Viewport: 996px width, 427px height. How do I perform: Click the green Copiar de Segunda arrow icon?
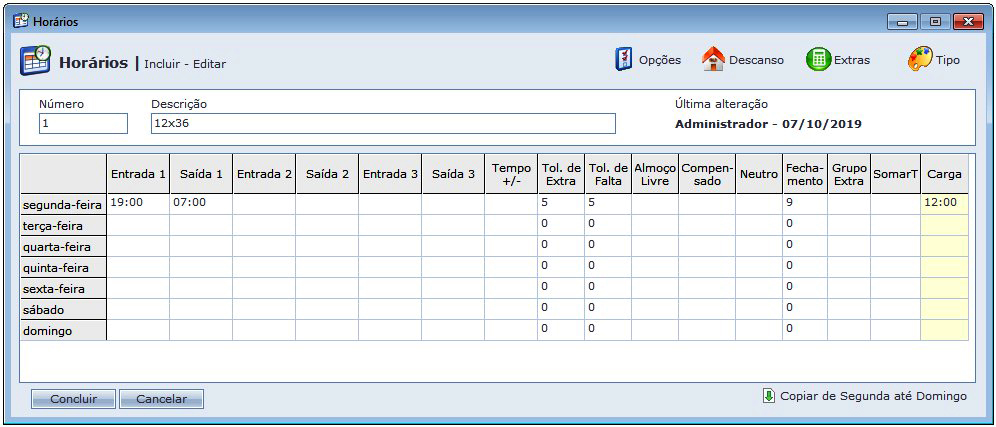click(x=768, y=396)
